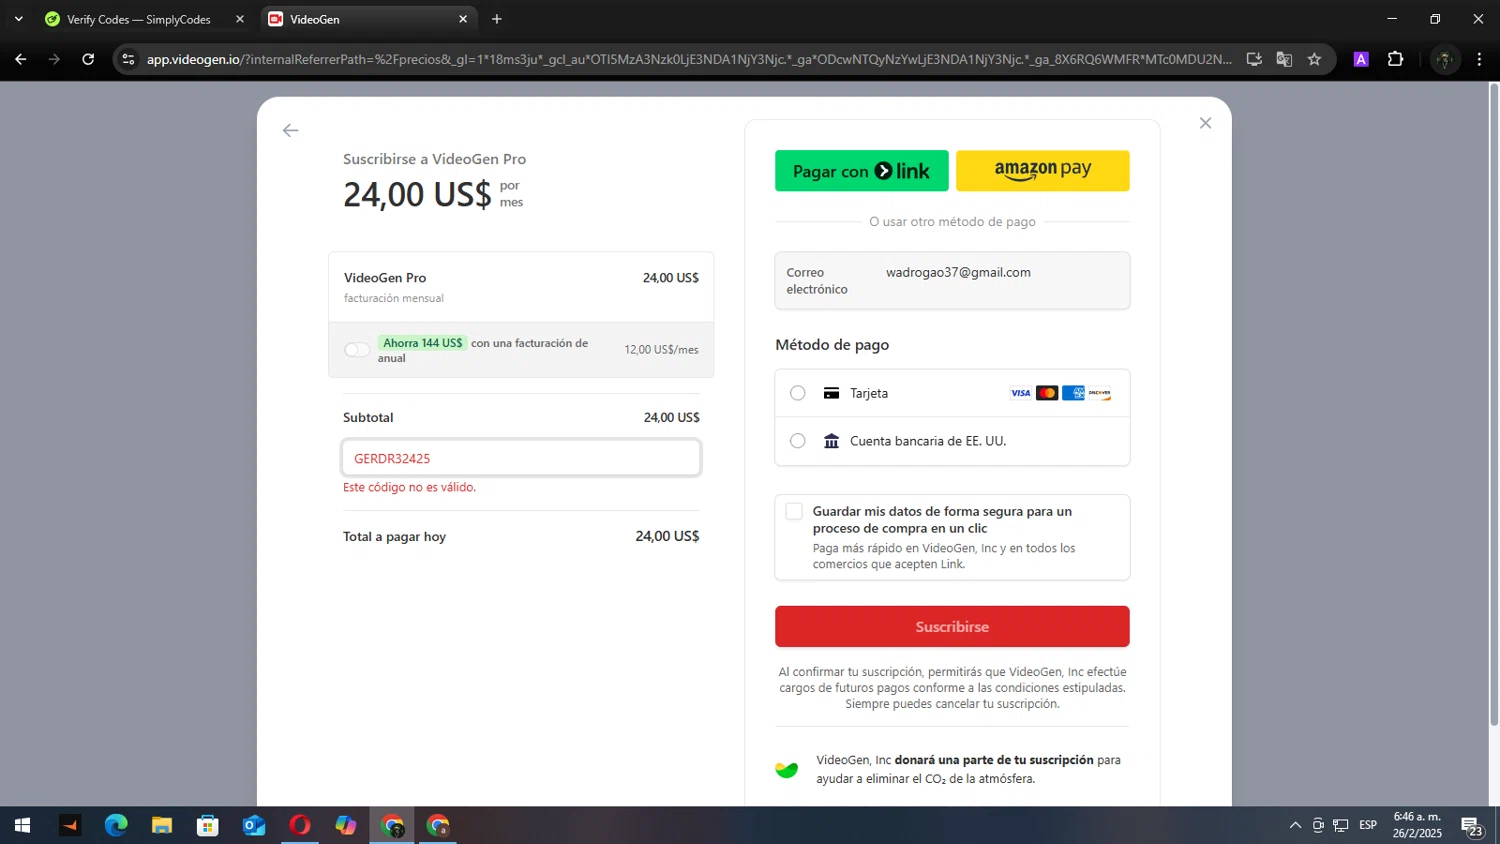The width and height of the screenshot is (1500, 844).
Task: Open Microsoft Edge from taskbar
Action: point(116,825)
